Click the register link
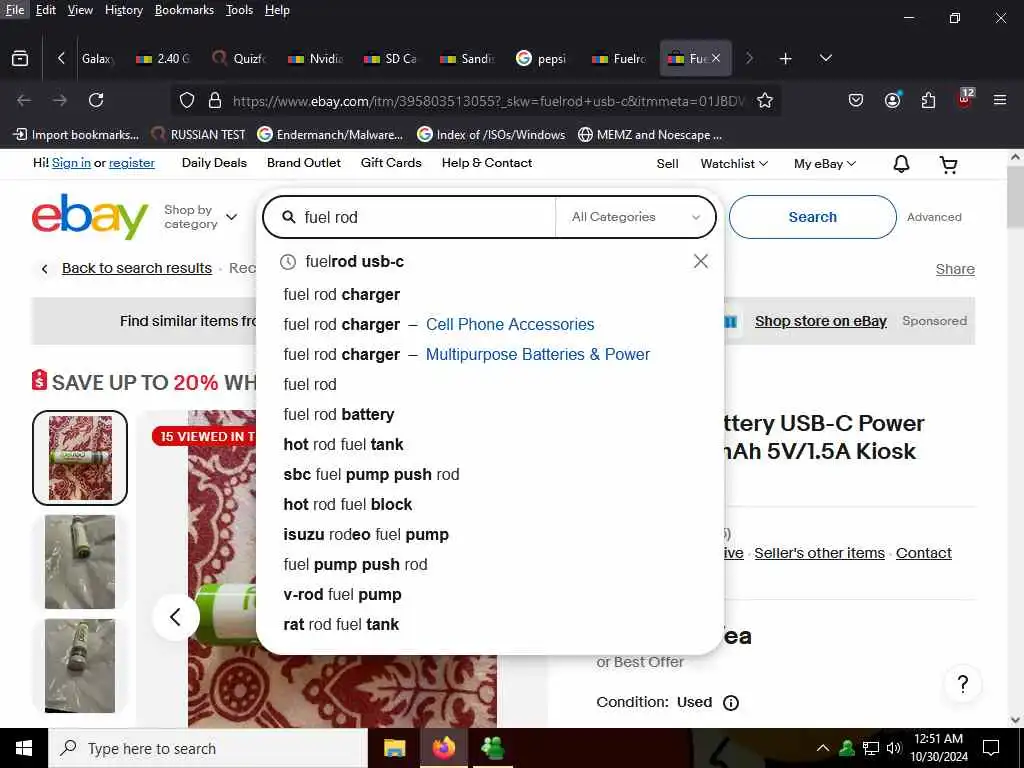 (x=132, y=163)
